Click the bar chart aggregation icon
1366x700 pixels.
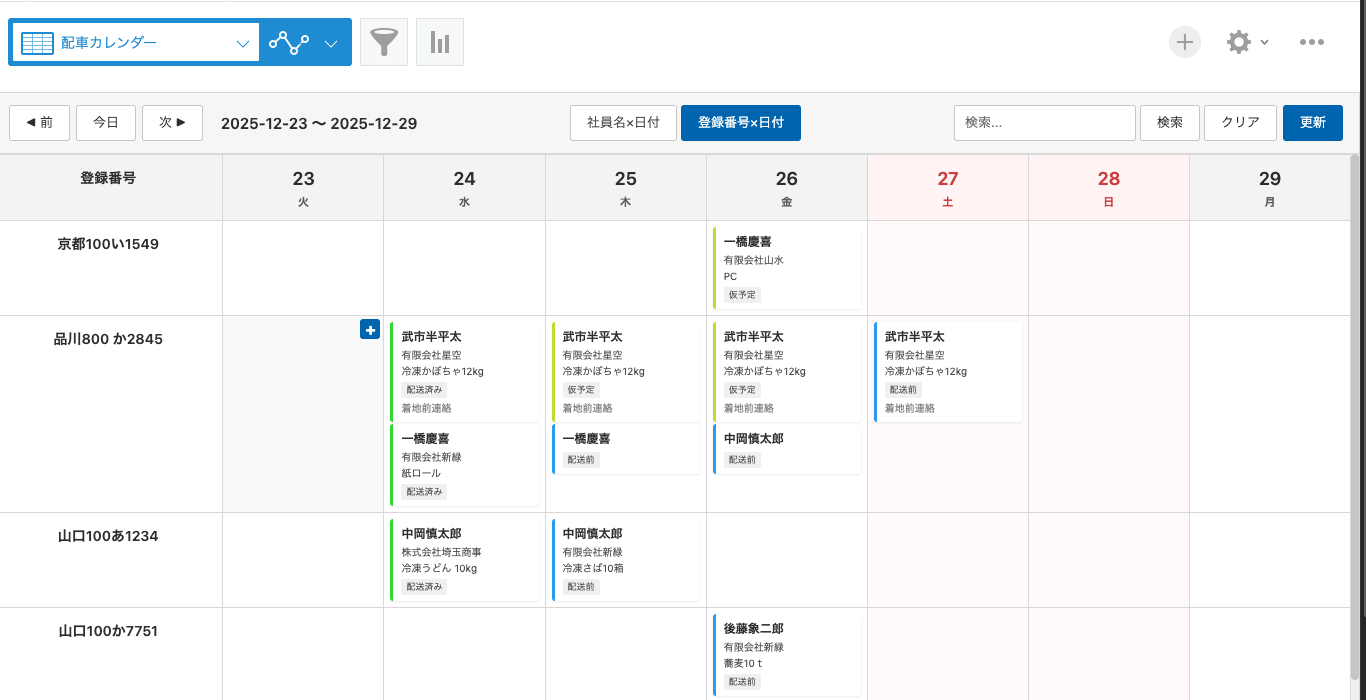(440, 42)
